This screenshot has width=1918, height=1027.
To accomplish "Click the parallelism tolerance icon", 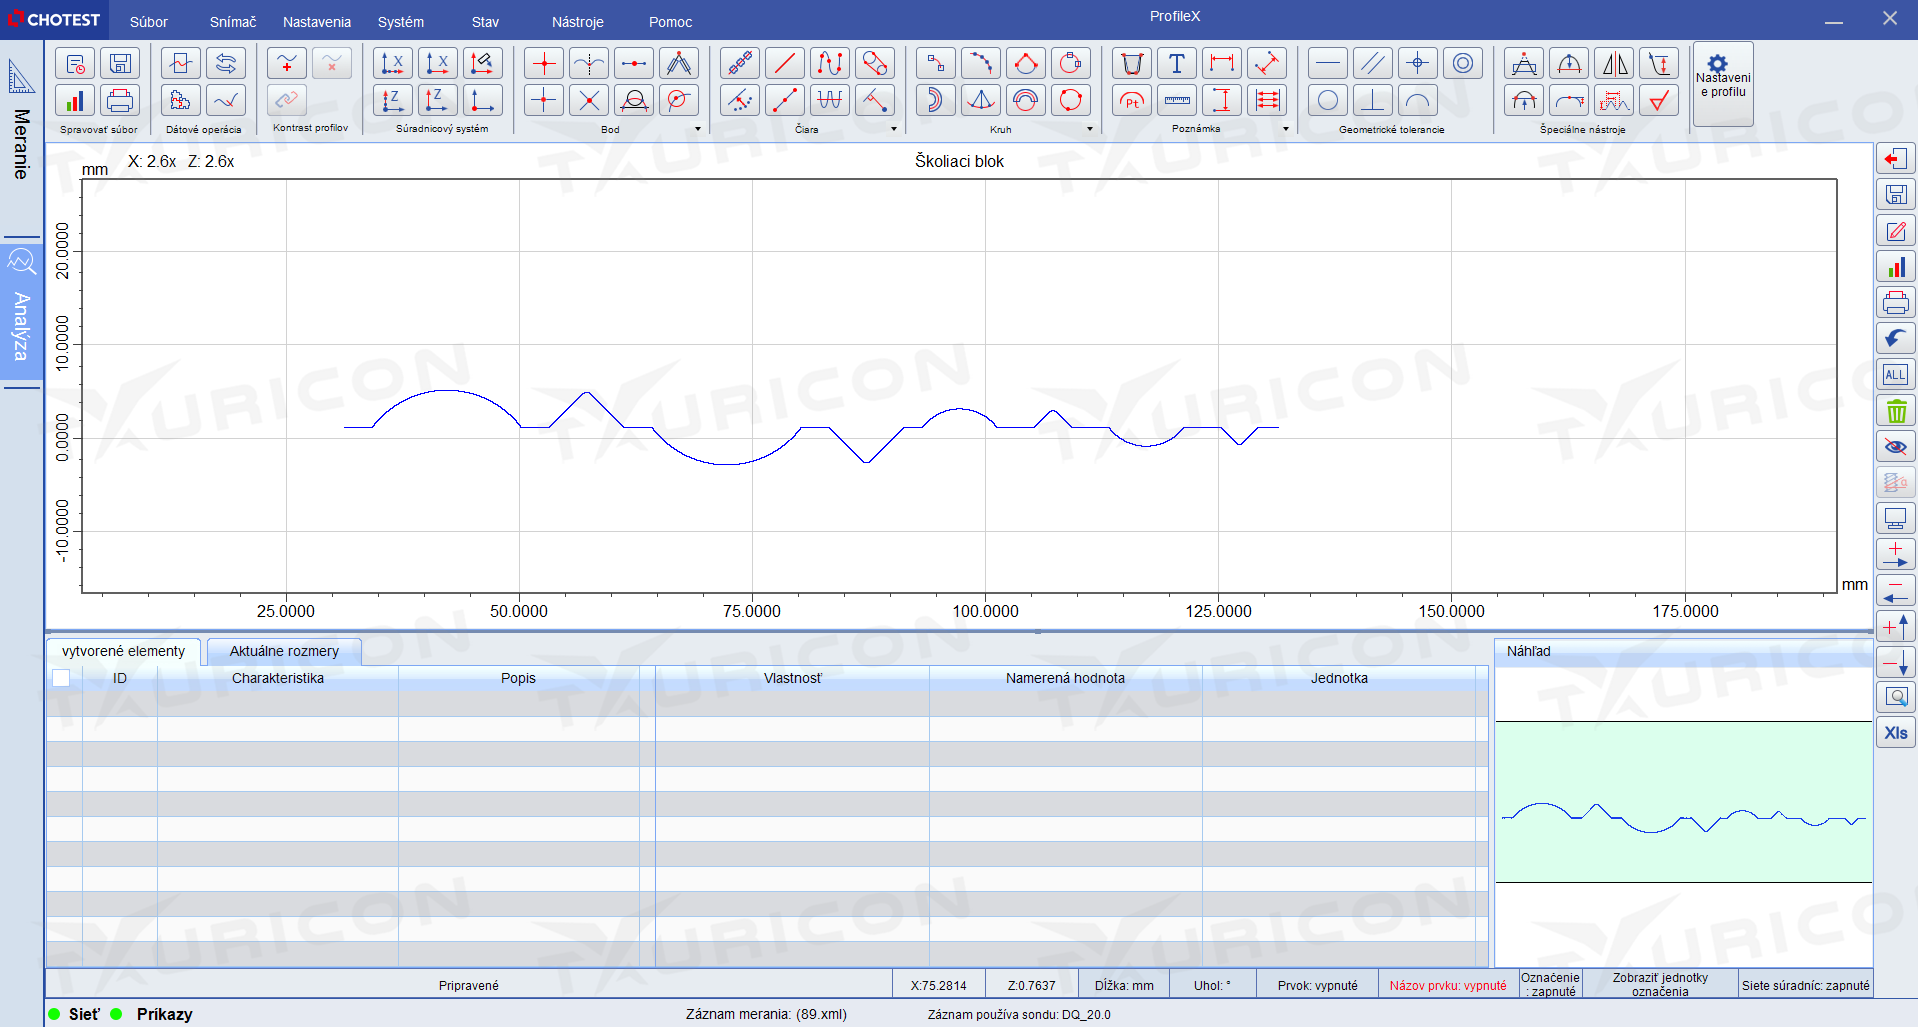I will pos(1372,64).
